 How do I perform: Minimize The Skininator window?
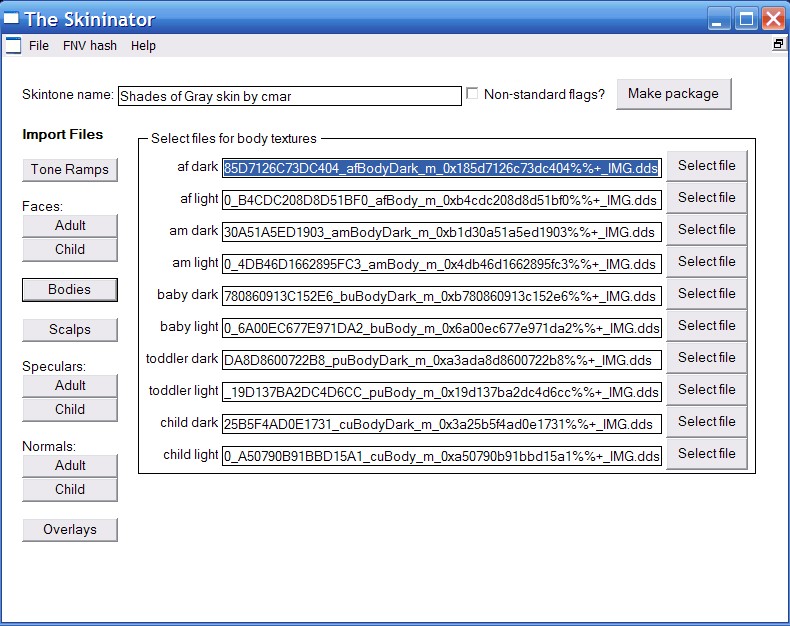coord(719,19)
